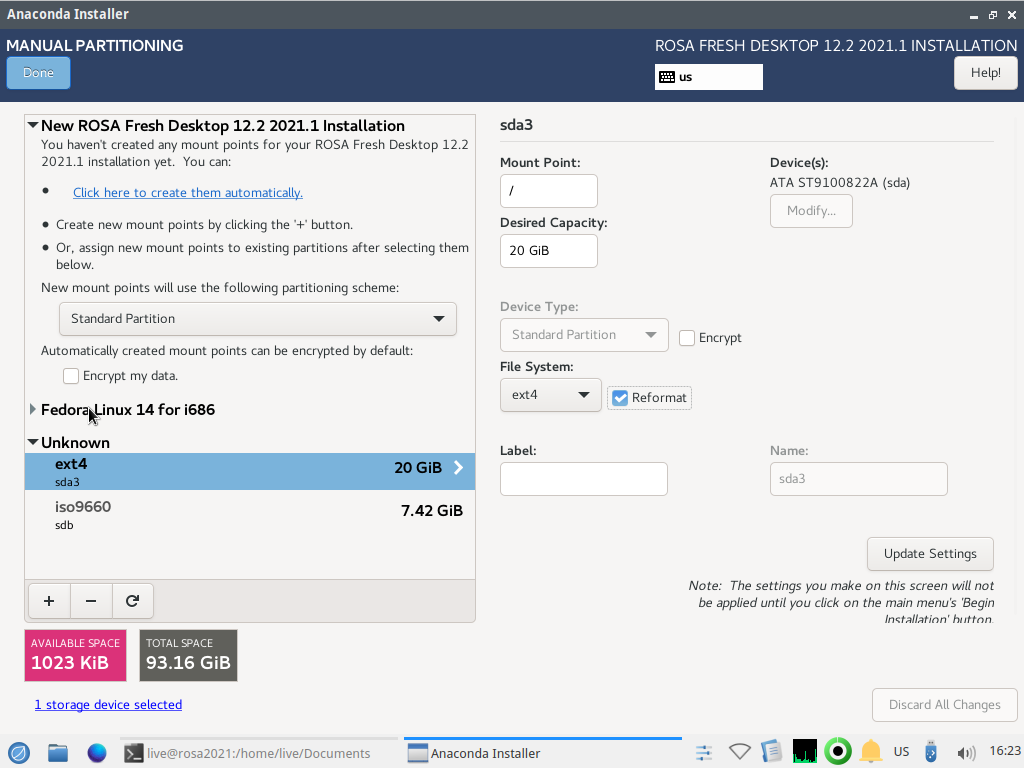Click the minus button to remove mount point
Viewport: 1024px width, 768px height.
pyautogui.click(x=91, y=601)
